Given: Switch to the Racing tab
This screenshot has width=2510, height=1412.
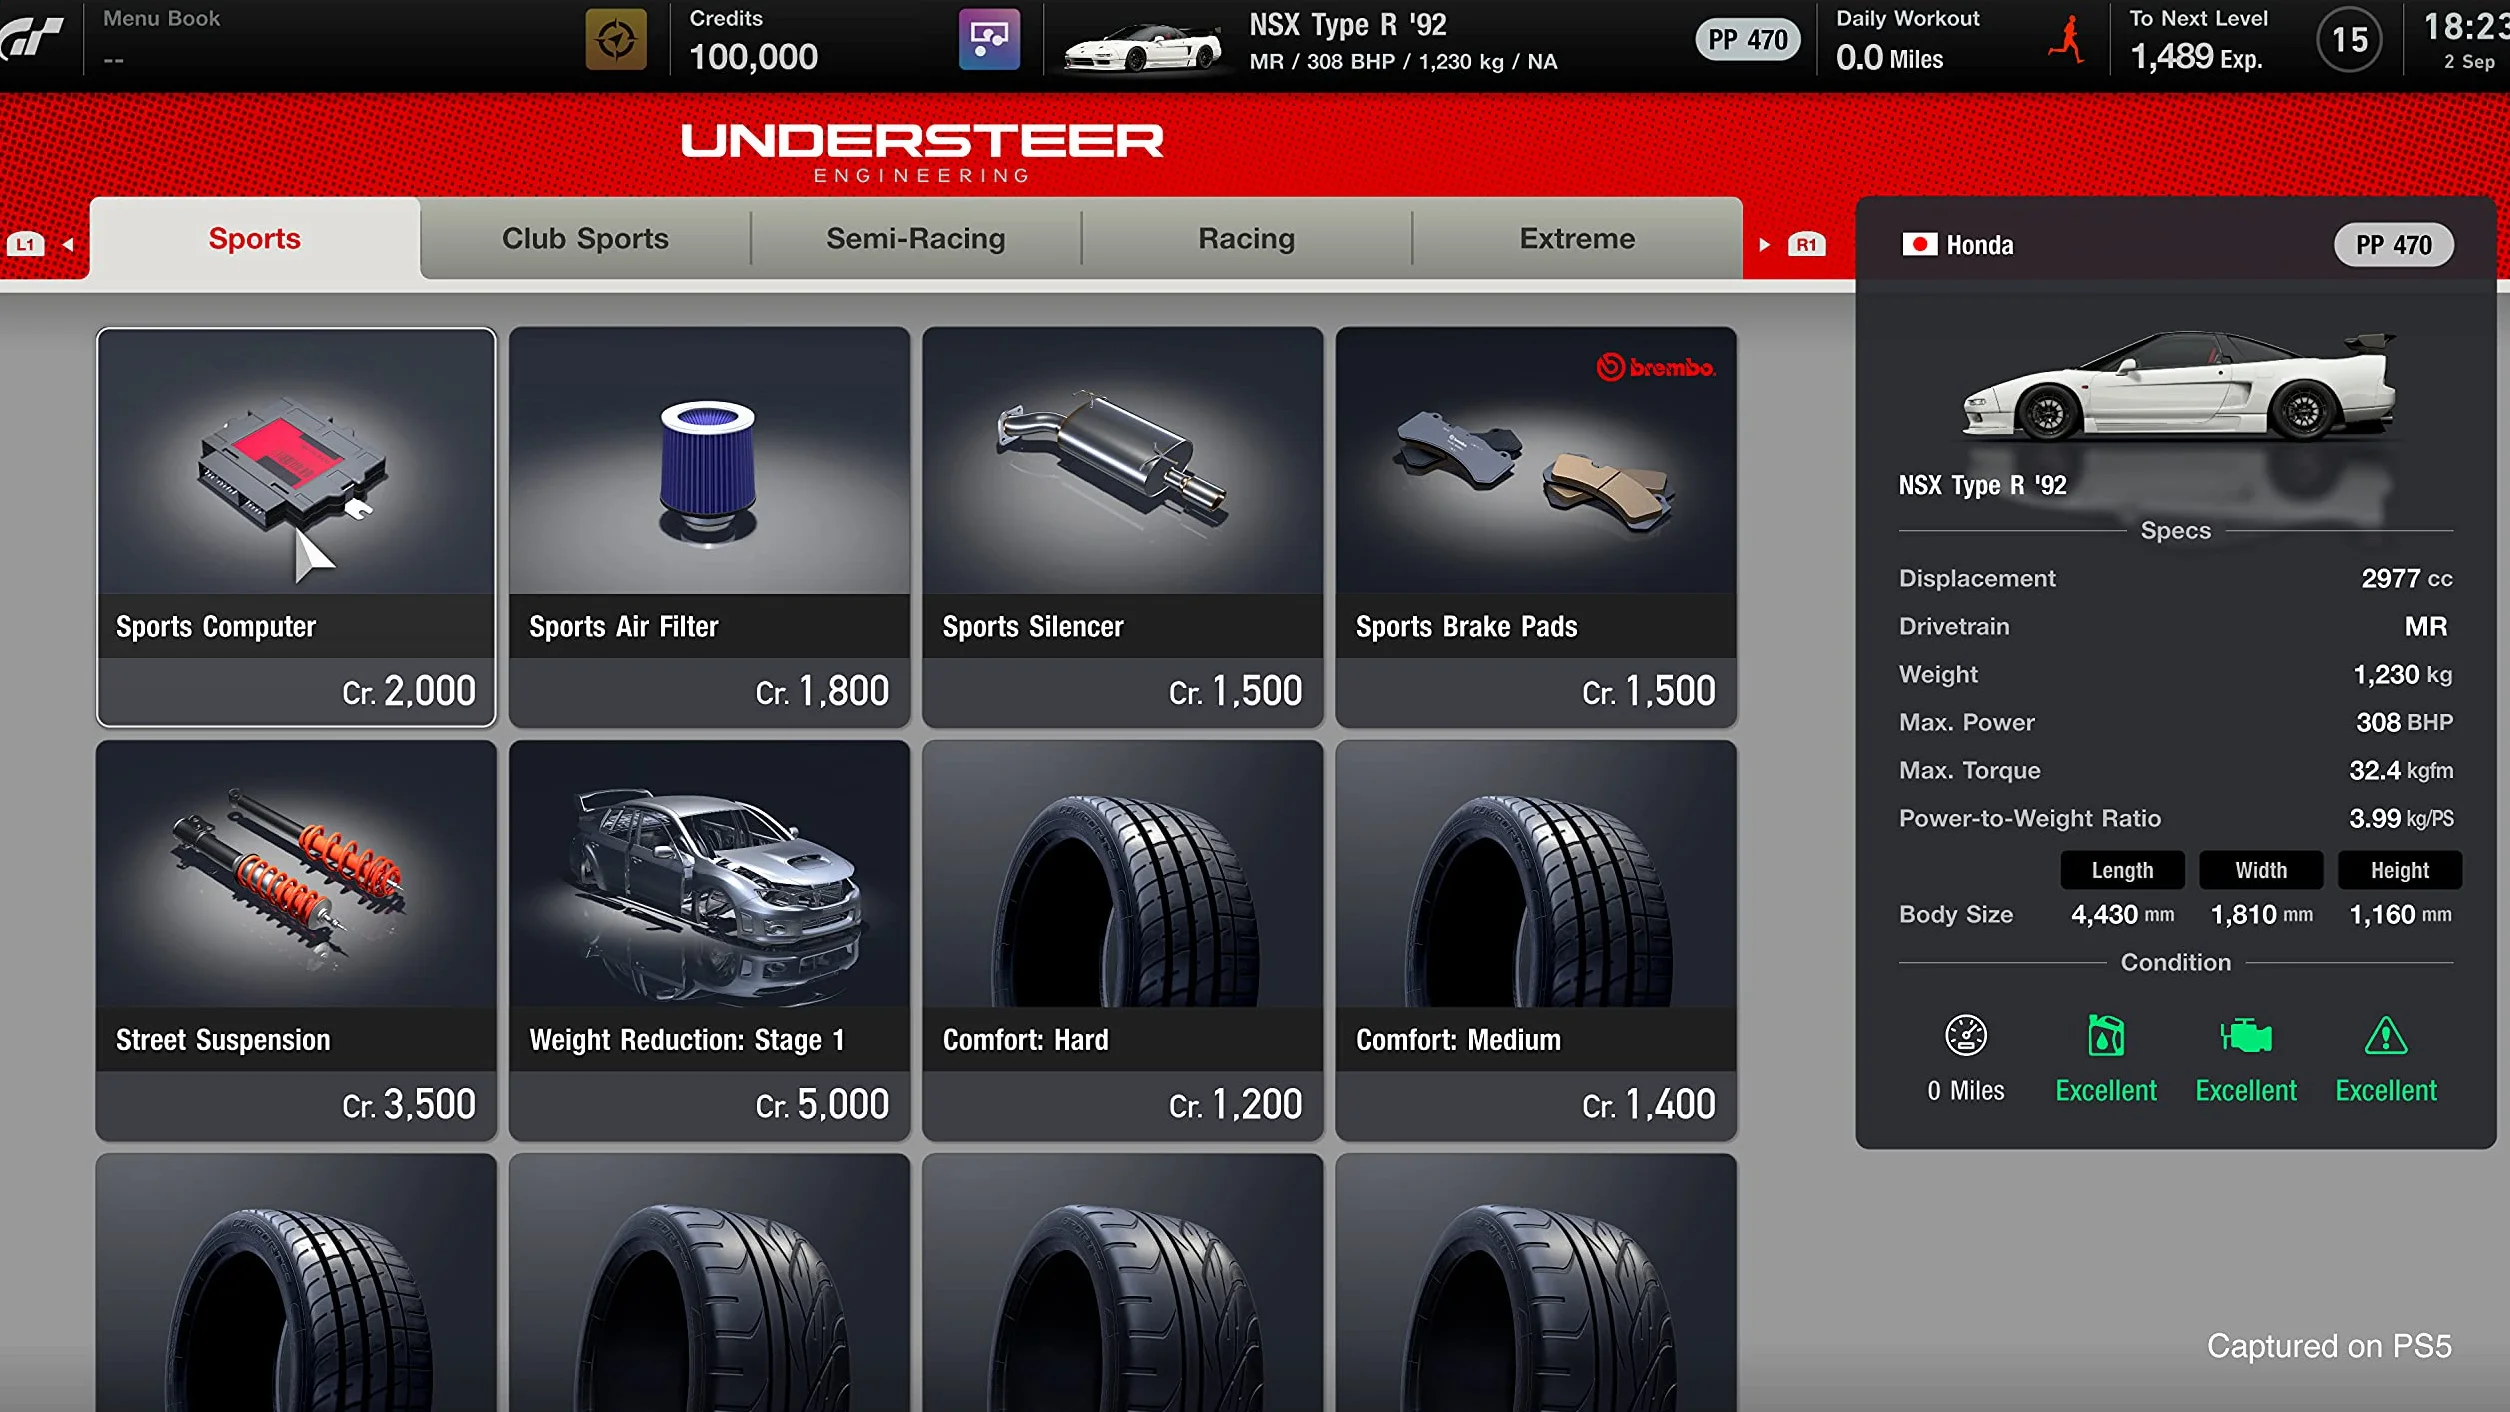Looking at the screenshot, I should click(1247, 238).
